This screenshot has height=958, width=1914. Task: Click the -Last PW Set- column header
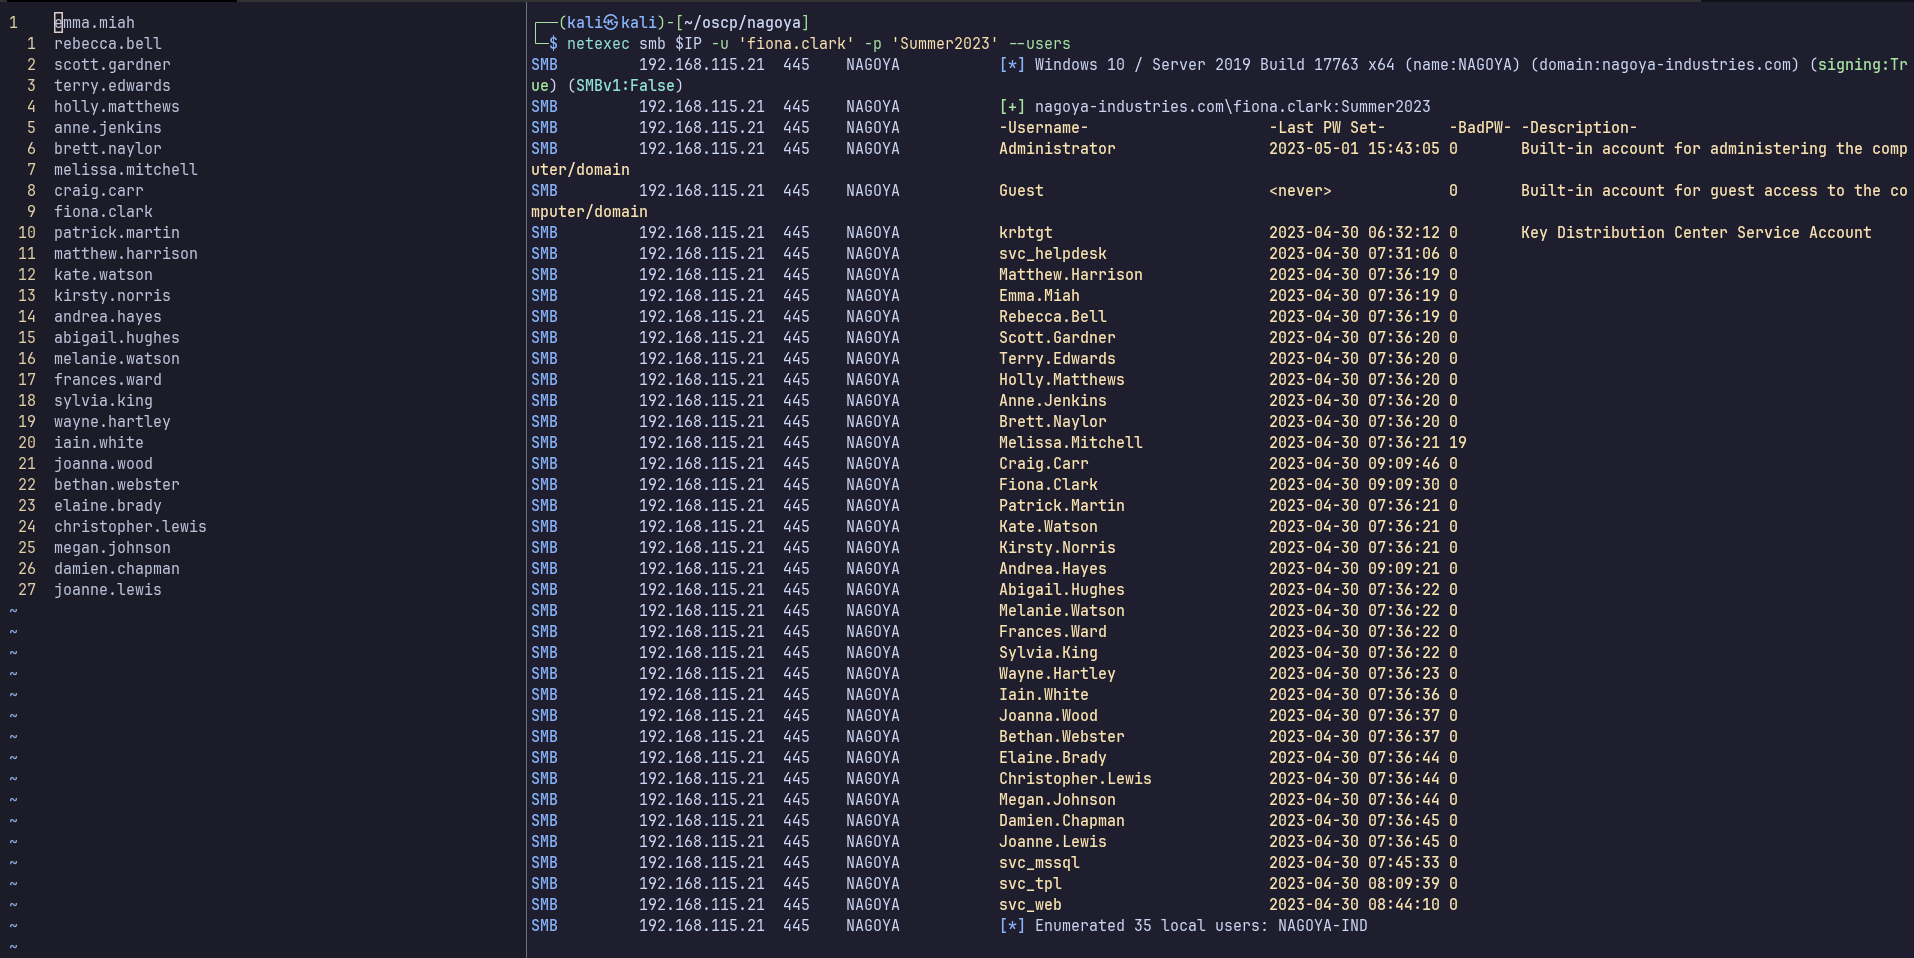point(1327,127)
